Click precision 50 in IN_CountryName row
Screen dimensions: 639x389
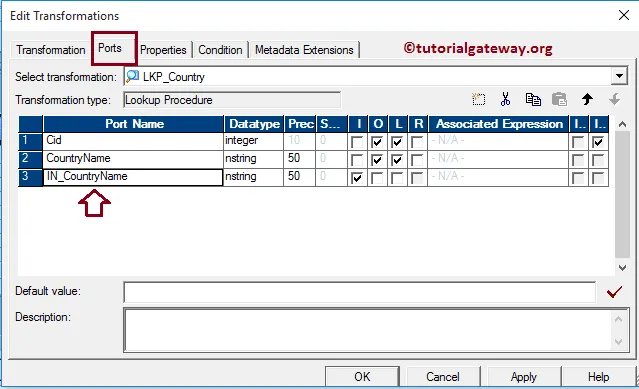(300, 177)
